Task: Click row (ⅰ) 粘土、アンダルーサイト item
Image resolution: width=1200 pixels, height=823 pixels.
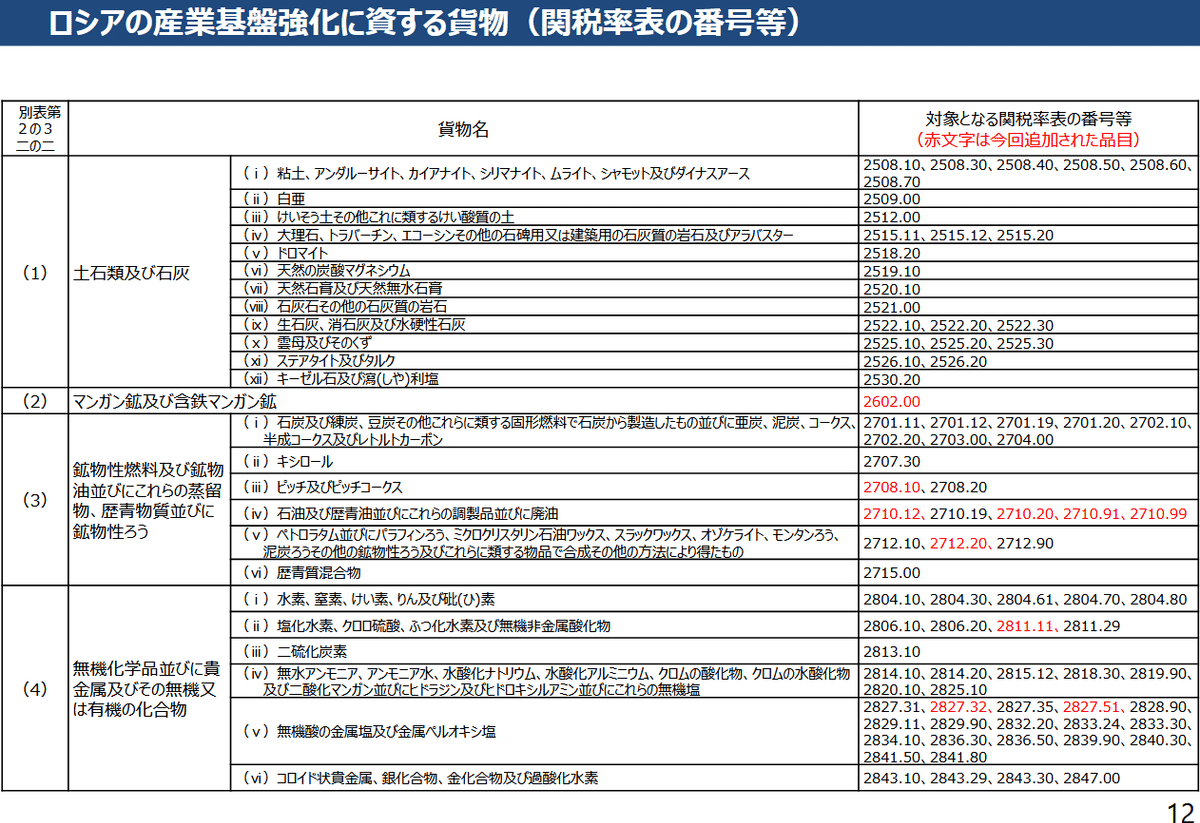Action: 544,173
